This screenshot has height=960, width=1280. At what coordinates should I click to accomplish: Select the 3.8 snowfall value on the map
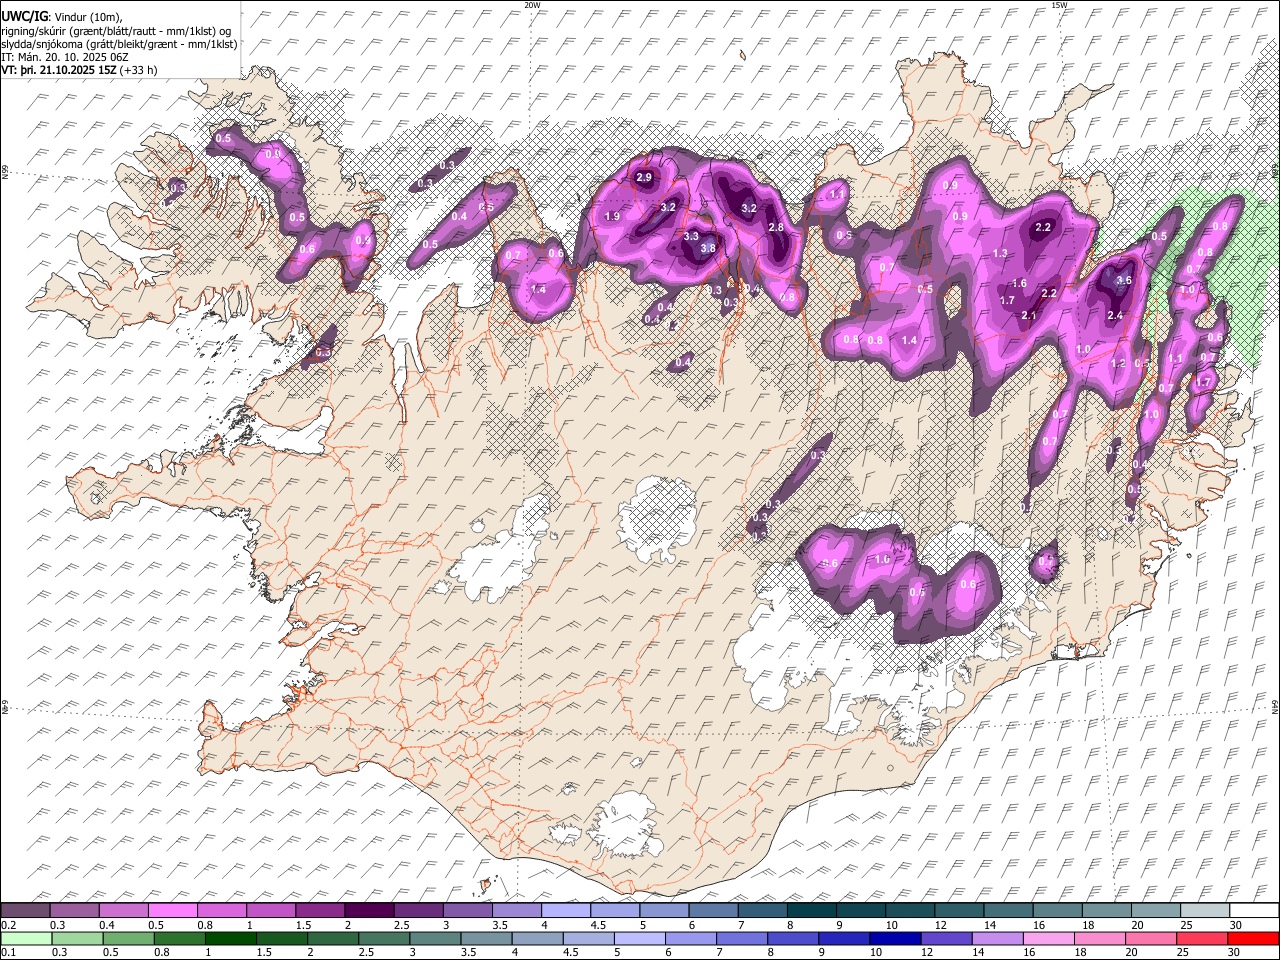[708, 248]
